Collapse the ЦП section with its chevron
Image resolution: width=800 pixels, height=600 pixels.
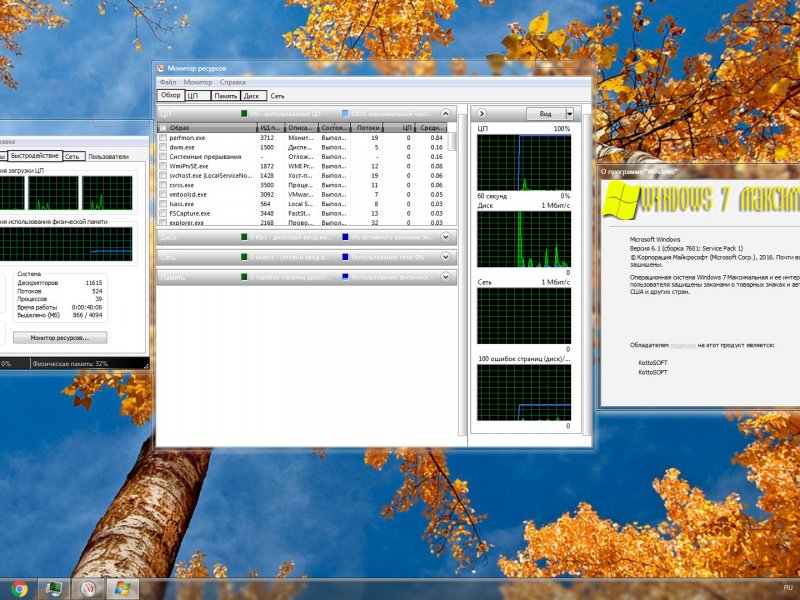click(x=445, y=113)
